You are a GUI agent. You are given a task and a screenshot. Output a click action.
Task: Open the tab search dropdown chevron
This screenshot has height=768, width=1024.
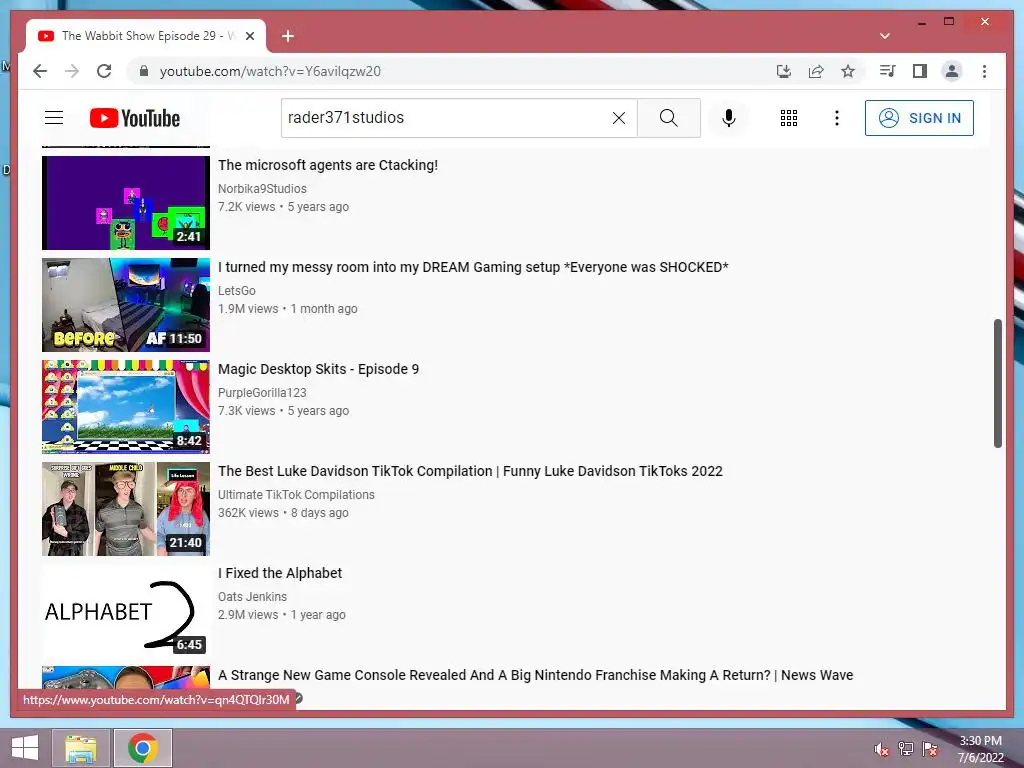click(885, 36)
